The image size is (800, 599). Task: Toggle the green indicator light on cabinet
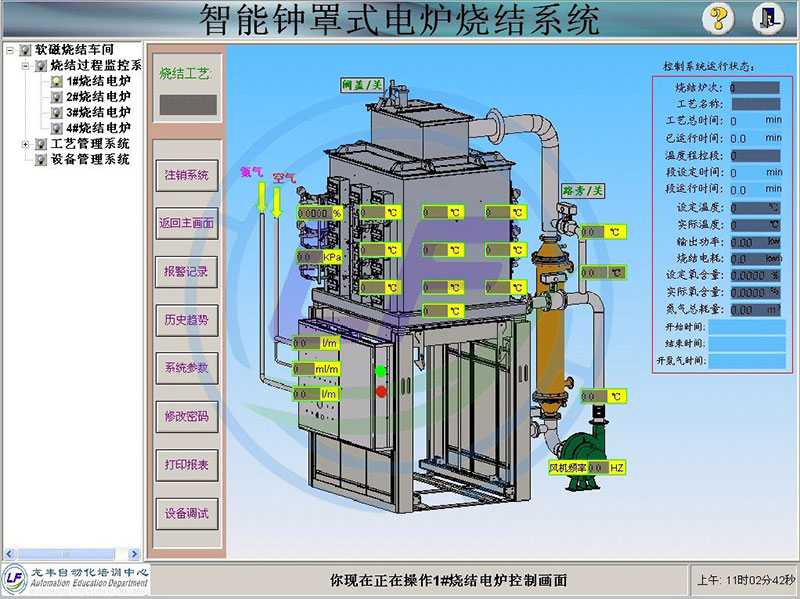coord(380,371)
